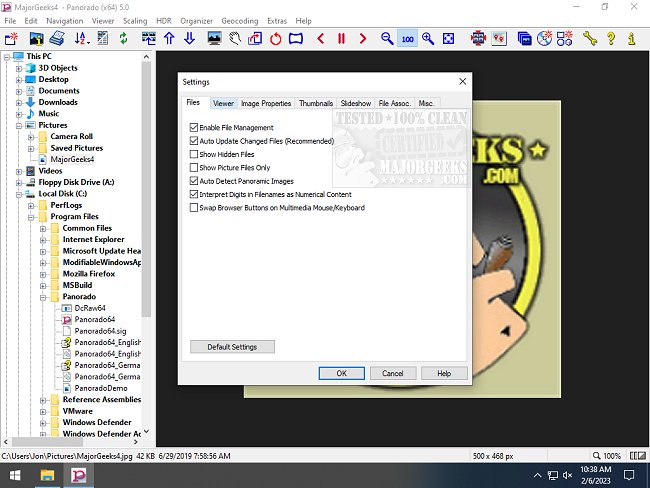Toggle Auto Update Changed Files checkbox
The width and height of the screenshot is (650, 488).
tap(194, 141)
